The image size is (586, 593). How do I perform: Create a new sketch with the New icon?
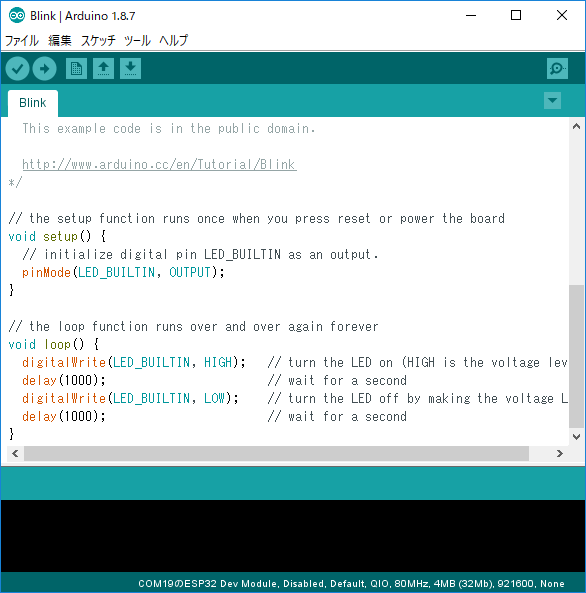tap(76, 68)
